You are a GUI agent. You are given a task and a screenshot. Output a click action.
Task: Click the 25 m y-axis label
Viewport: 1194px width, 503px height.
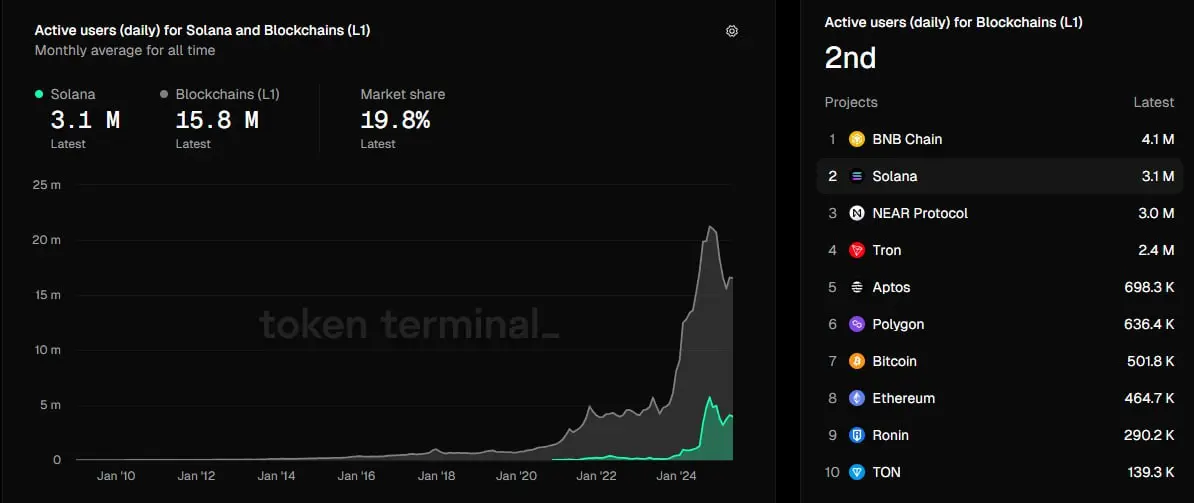pos(45,185)
